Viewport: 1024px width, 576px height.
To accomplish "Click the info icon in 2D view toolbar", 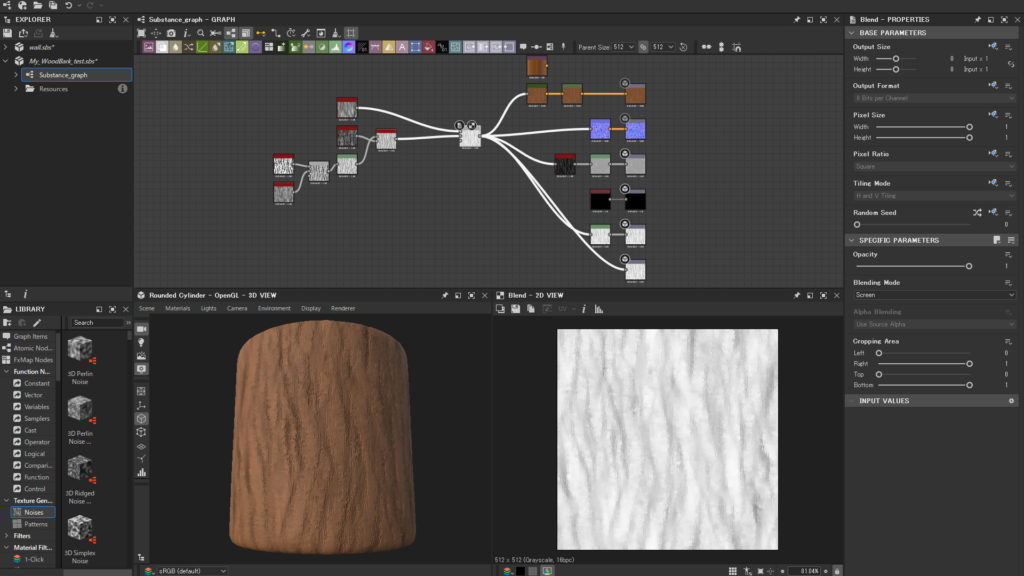I will coord(584,309).
